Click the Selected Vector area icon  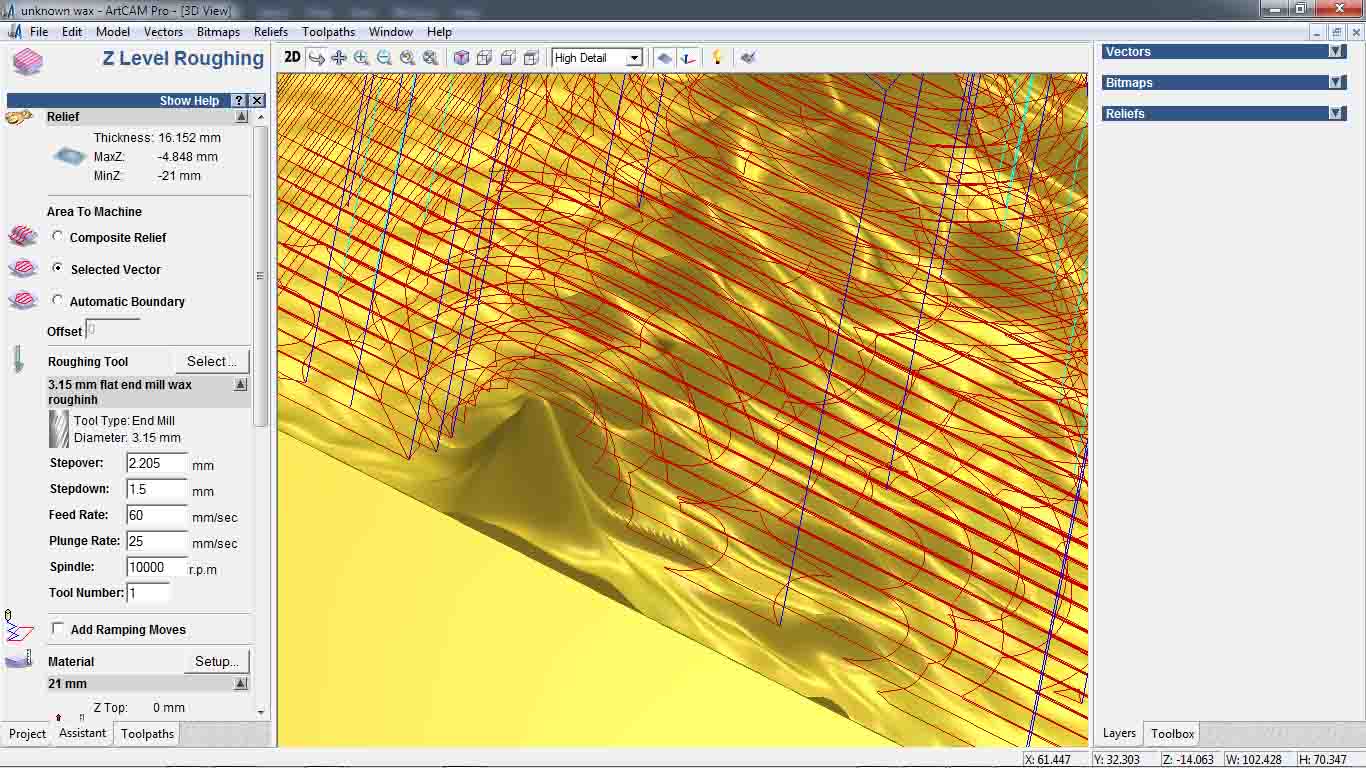[22, 269]
